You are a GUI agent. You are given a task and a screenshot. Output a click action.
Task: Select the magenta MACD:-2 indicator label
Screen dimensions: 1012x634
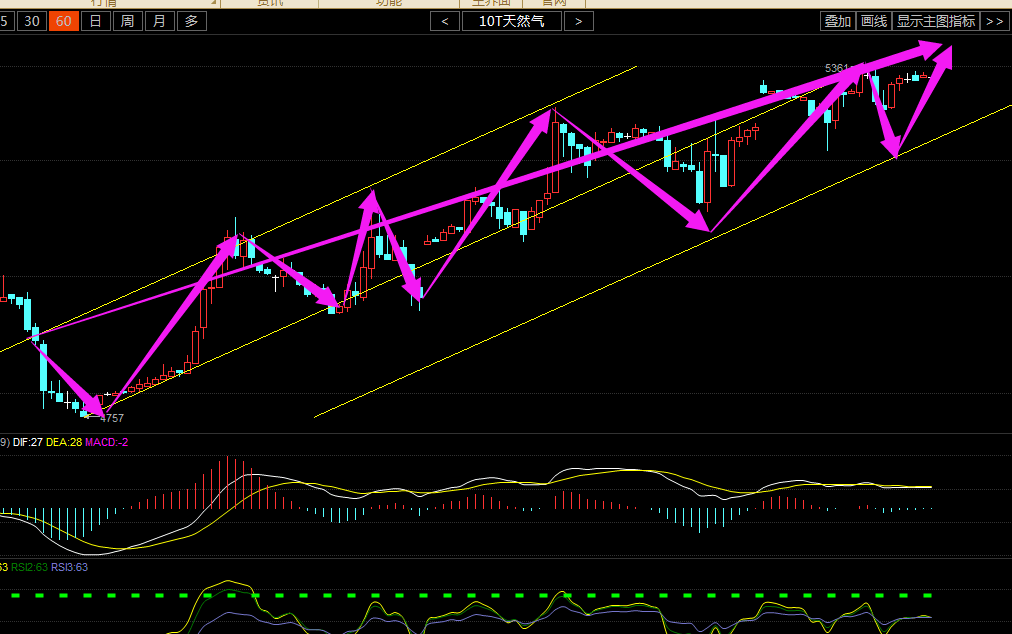pos(107,442)
